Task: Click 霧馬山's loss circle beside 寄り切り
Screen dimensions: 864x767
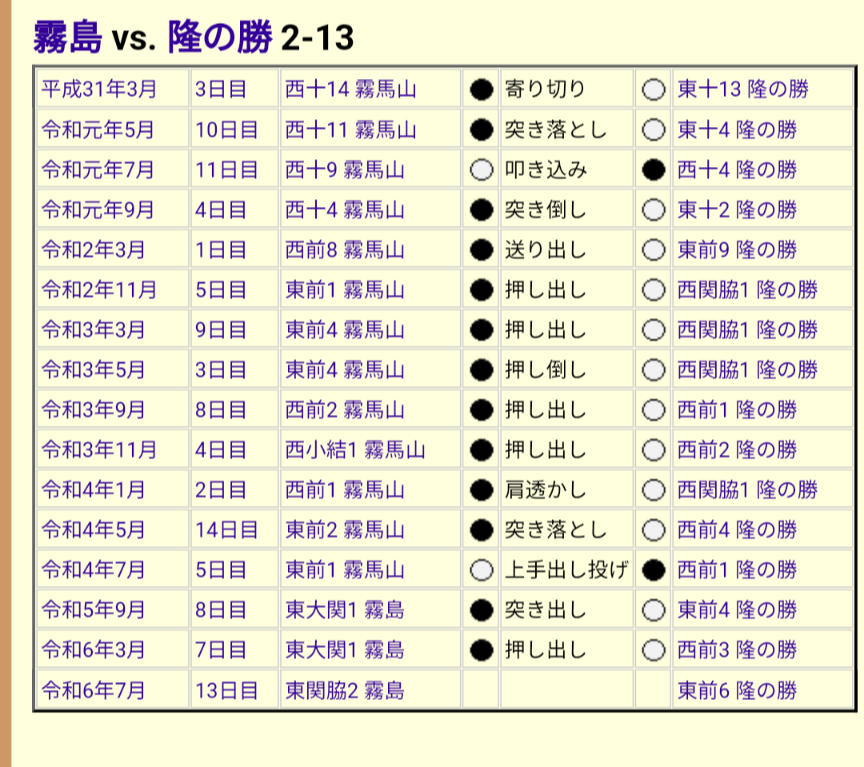Action: 481,90
